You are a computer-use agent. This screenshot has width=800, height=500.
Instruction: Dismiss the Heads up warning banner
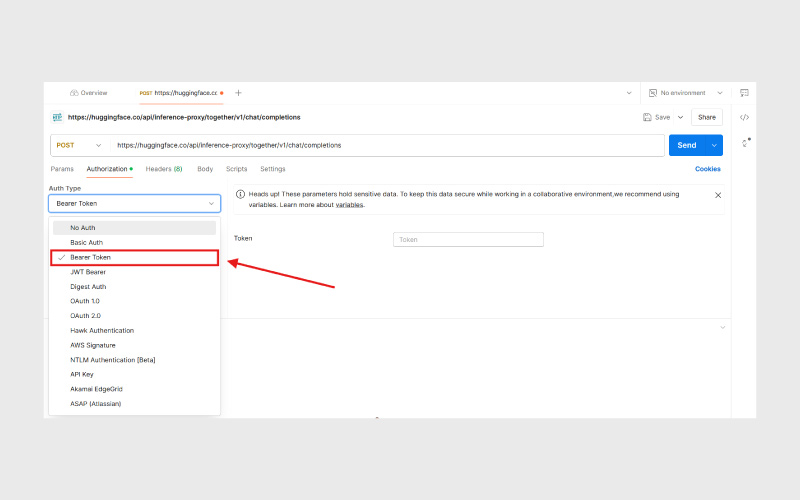pos(717,195)
